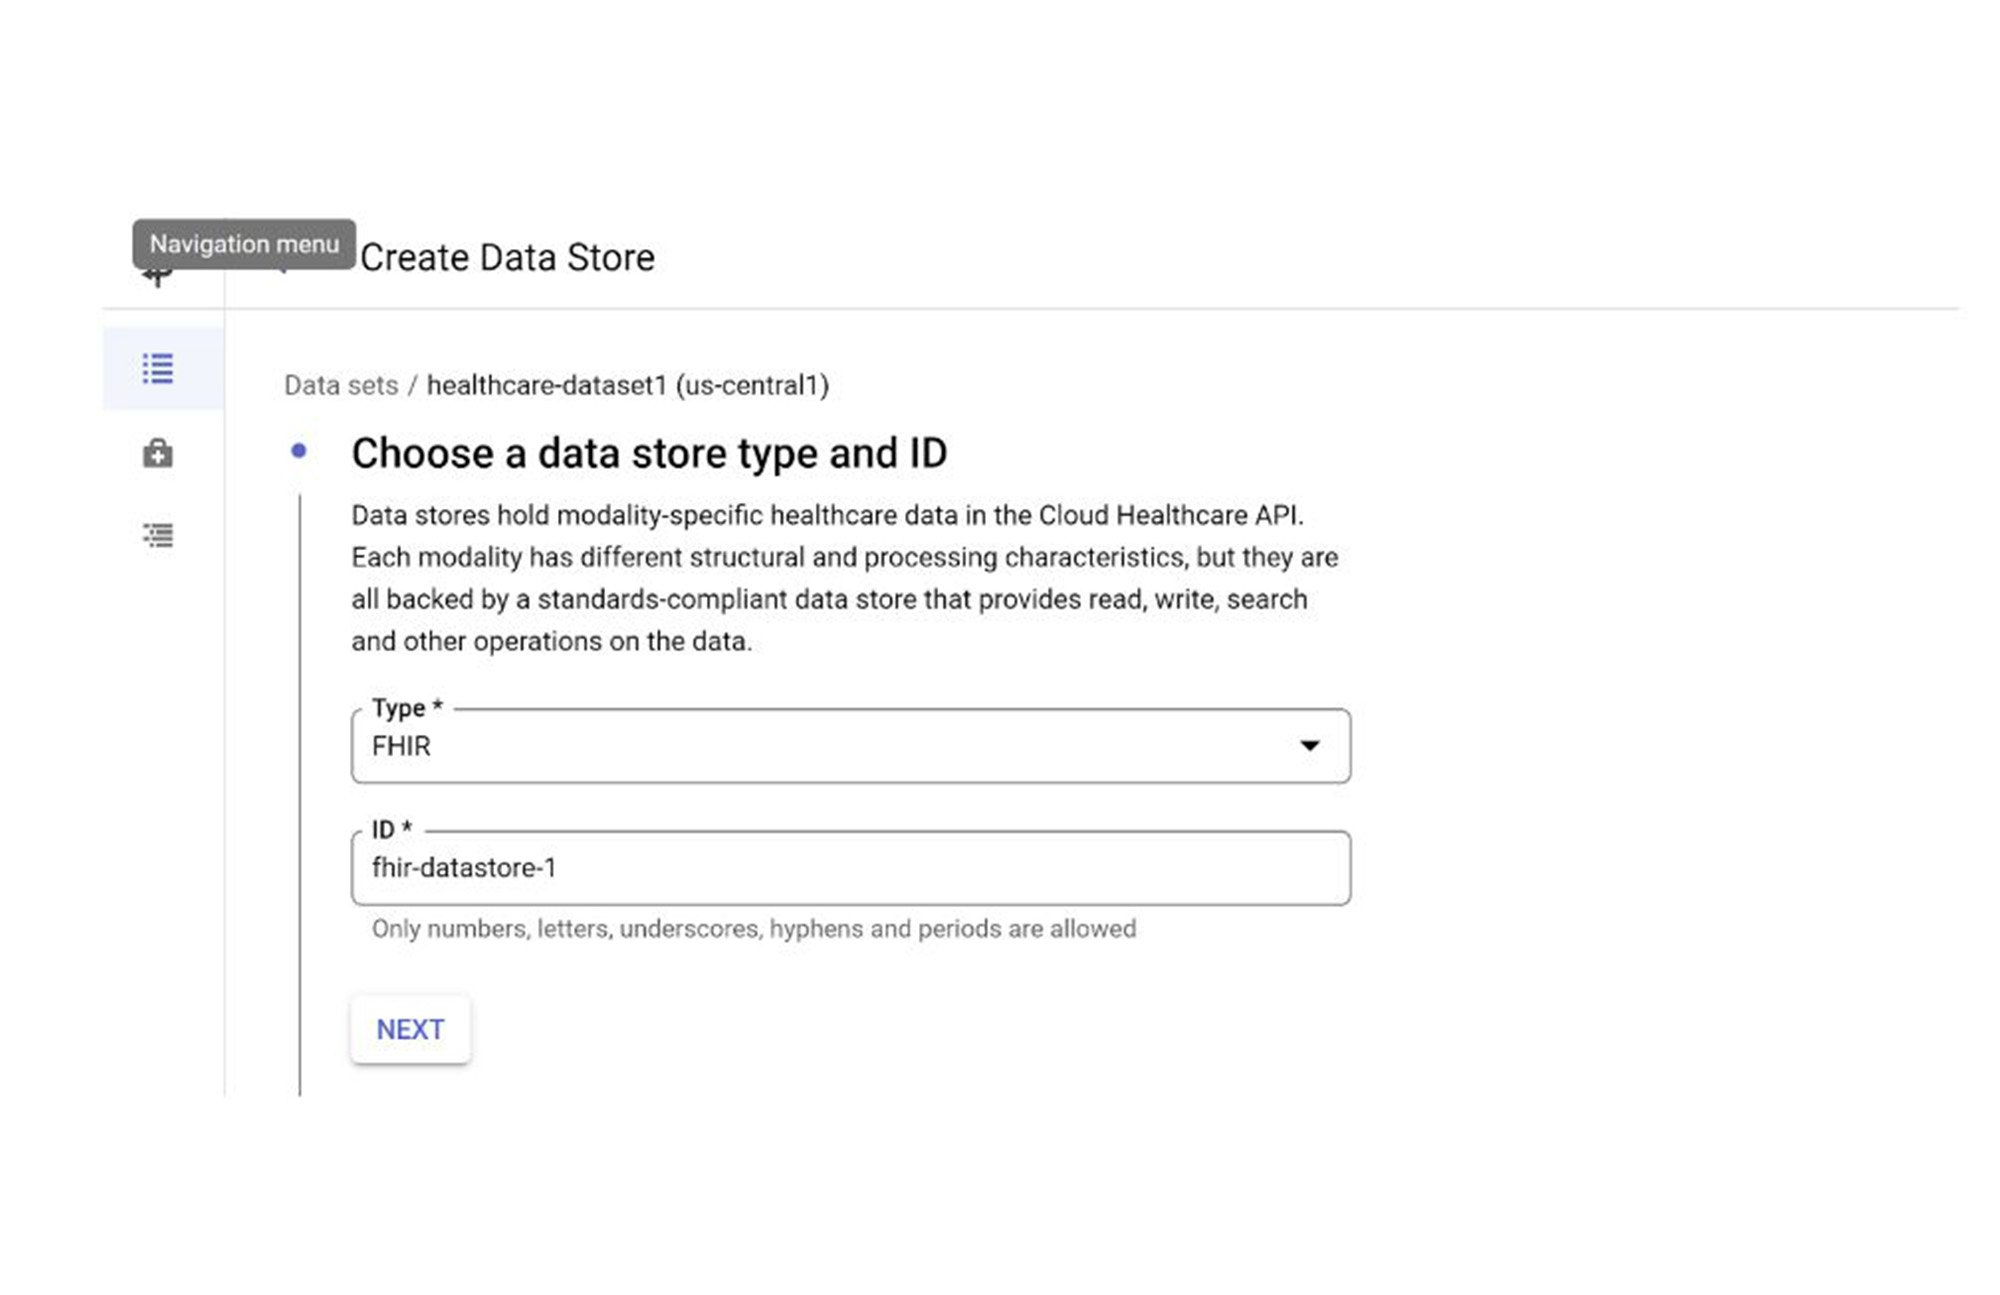Click the Type dropdown arrow
Image resolution: width=2000 pixels, height=1295 pixels.
[x=1309, y=746]
